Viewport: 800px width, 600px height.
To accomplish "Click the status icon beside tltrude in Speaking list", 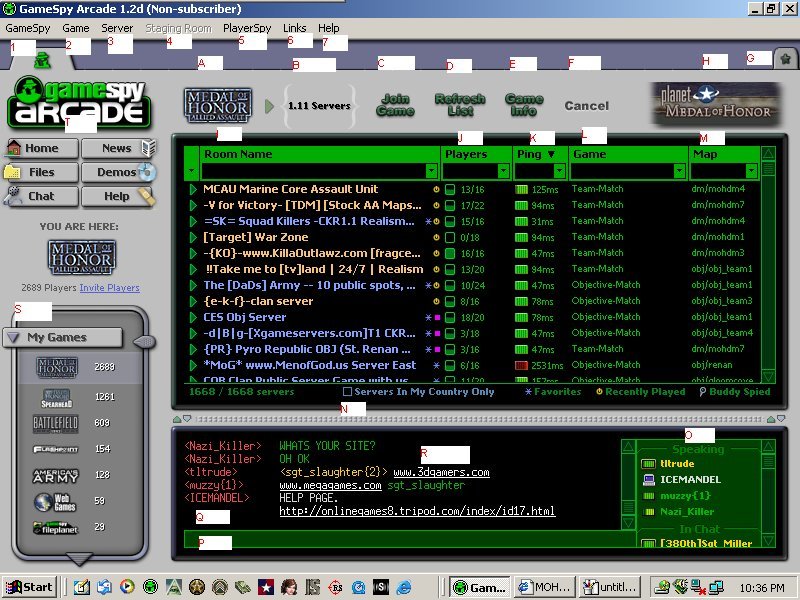I will [648, 464].
